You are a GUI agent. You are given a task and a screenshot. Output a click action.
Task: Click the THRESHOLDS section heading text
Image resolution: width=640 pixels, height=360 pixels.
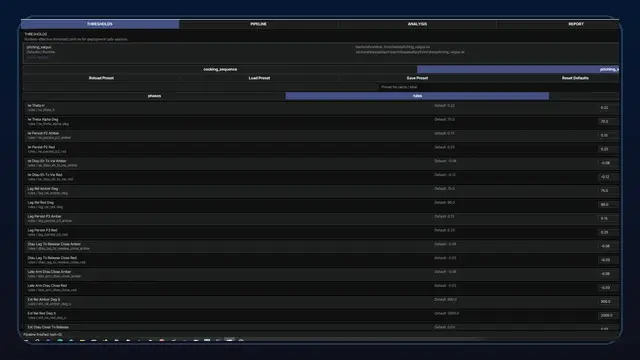36,34
